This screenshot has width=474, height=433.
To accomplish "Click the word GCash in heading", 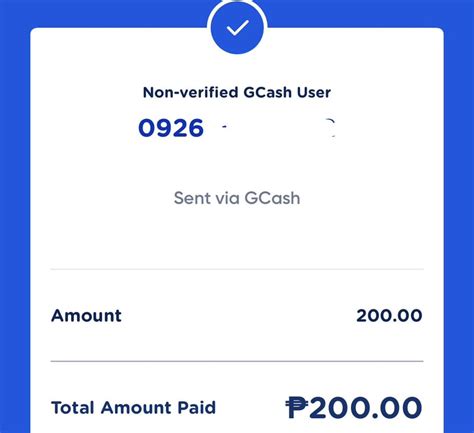I will [268, 92].
